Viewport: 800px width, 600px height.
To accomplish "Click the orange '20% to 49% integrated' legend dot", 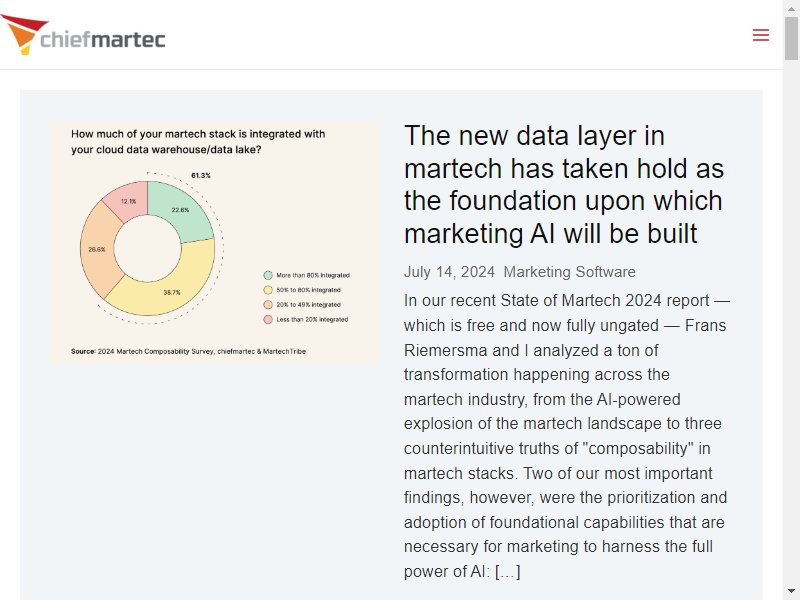I will tap(268, 305).
